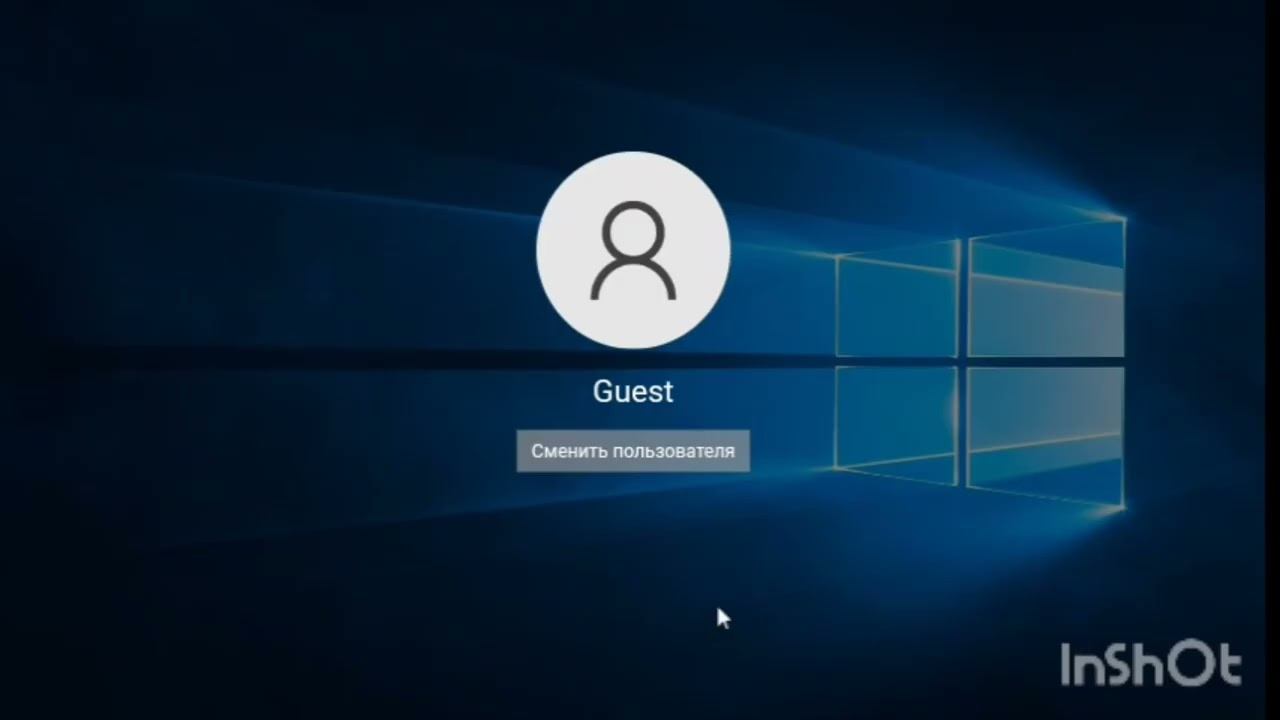Select the Guest account name
1280x720 pixels.
[x=633, y=392]
